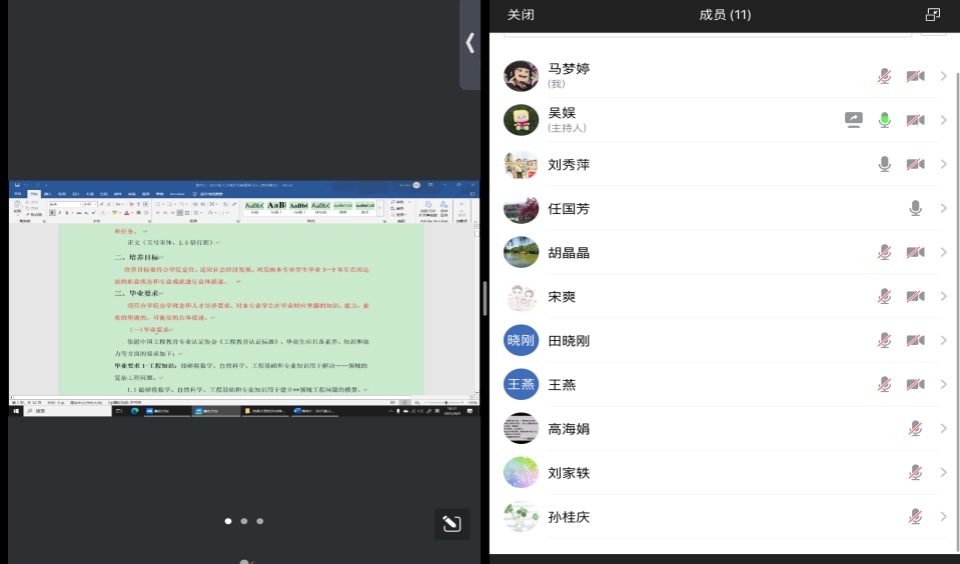Pop out the members panel window icon
This screenshot has width=960, height=564.
point(932,15)
